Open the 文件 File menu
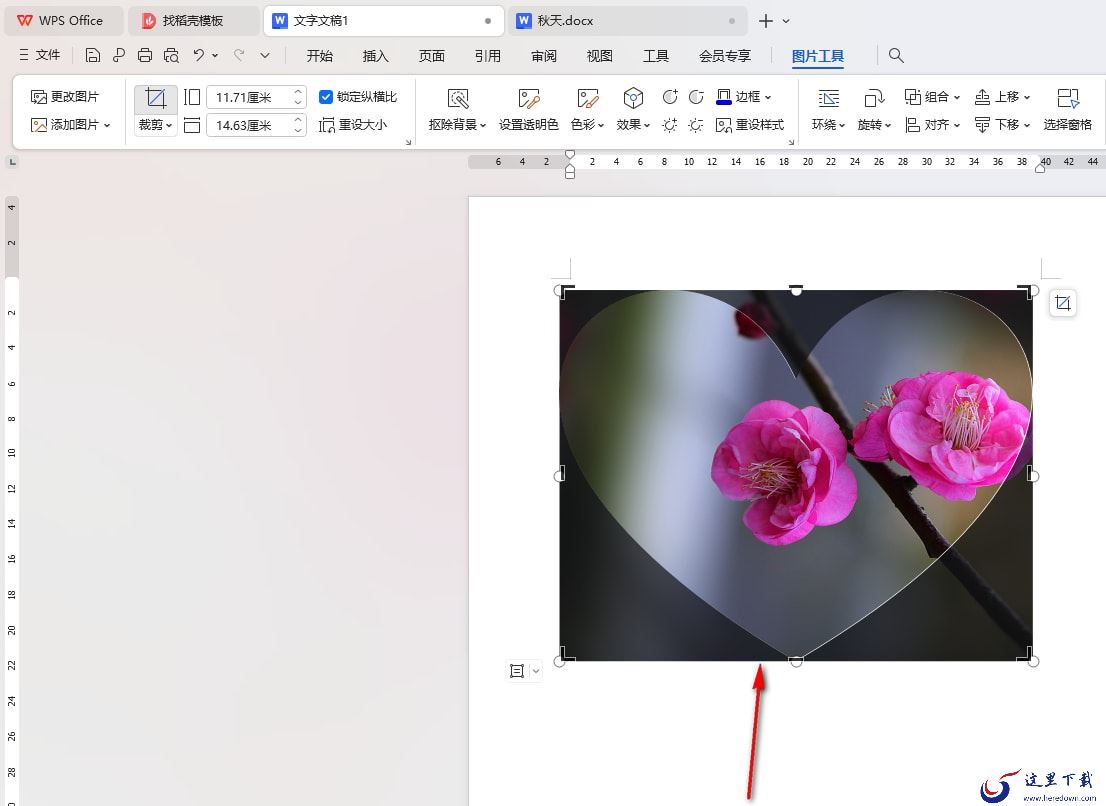1106x806 pixels. tap(40, 55)
